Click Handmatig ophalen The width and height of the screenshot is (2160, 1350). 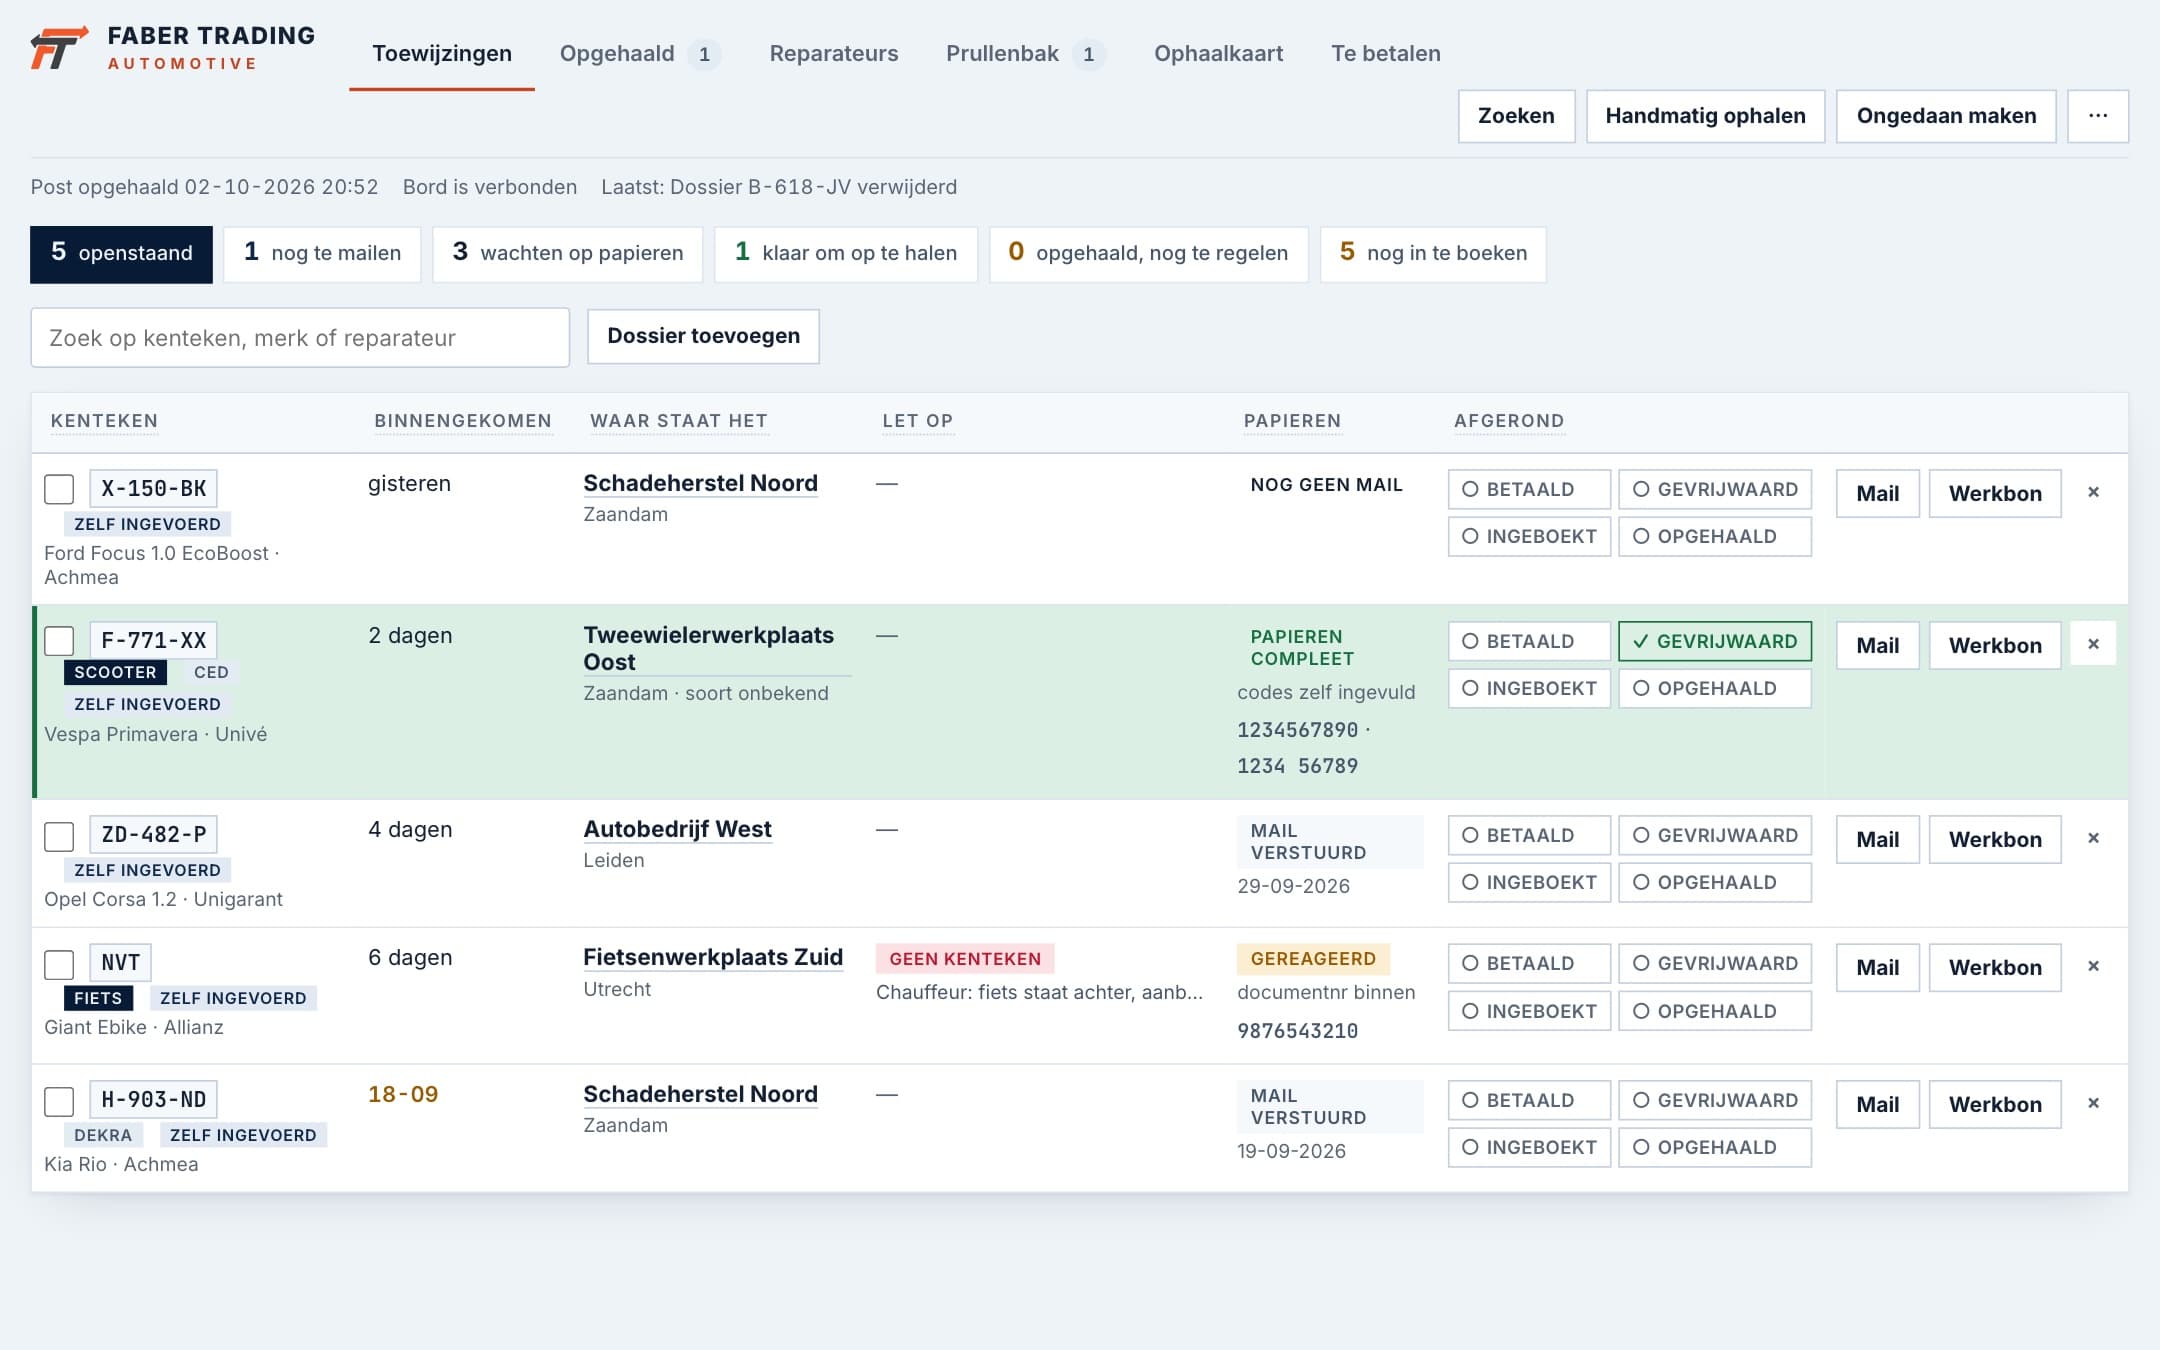pyautogui.click(x=1705, y=116)
